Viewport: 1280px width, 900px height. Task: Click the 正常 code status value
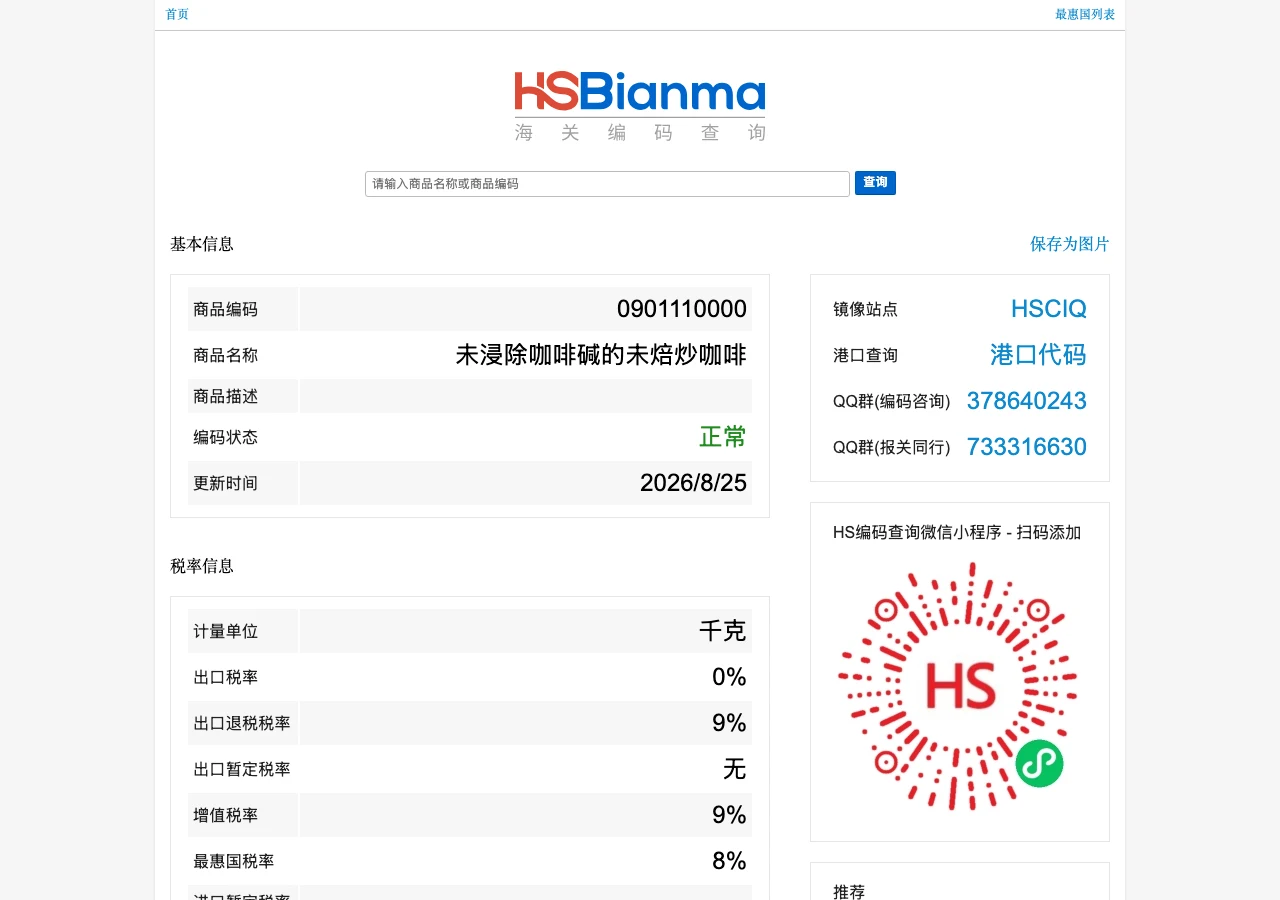tap(723, 437)
